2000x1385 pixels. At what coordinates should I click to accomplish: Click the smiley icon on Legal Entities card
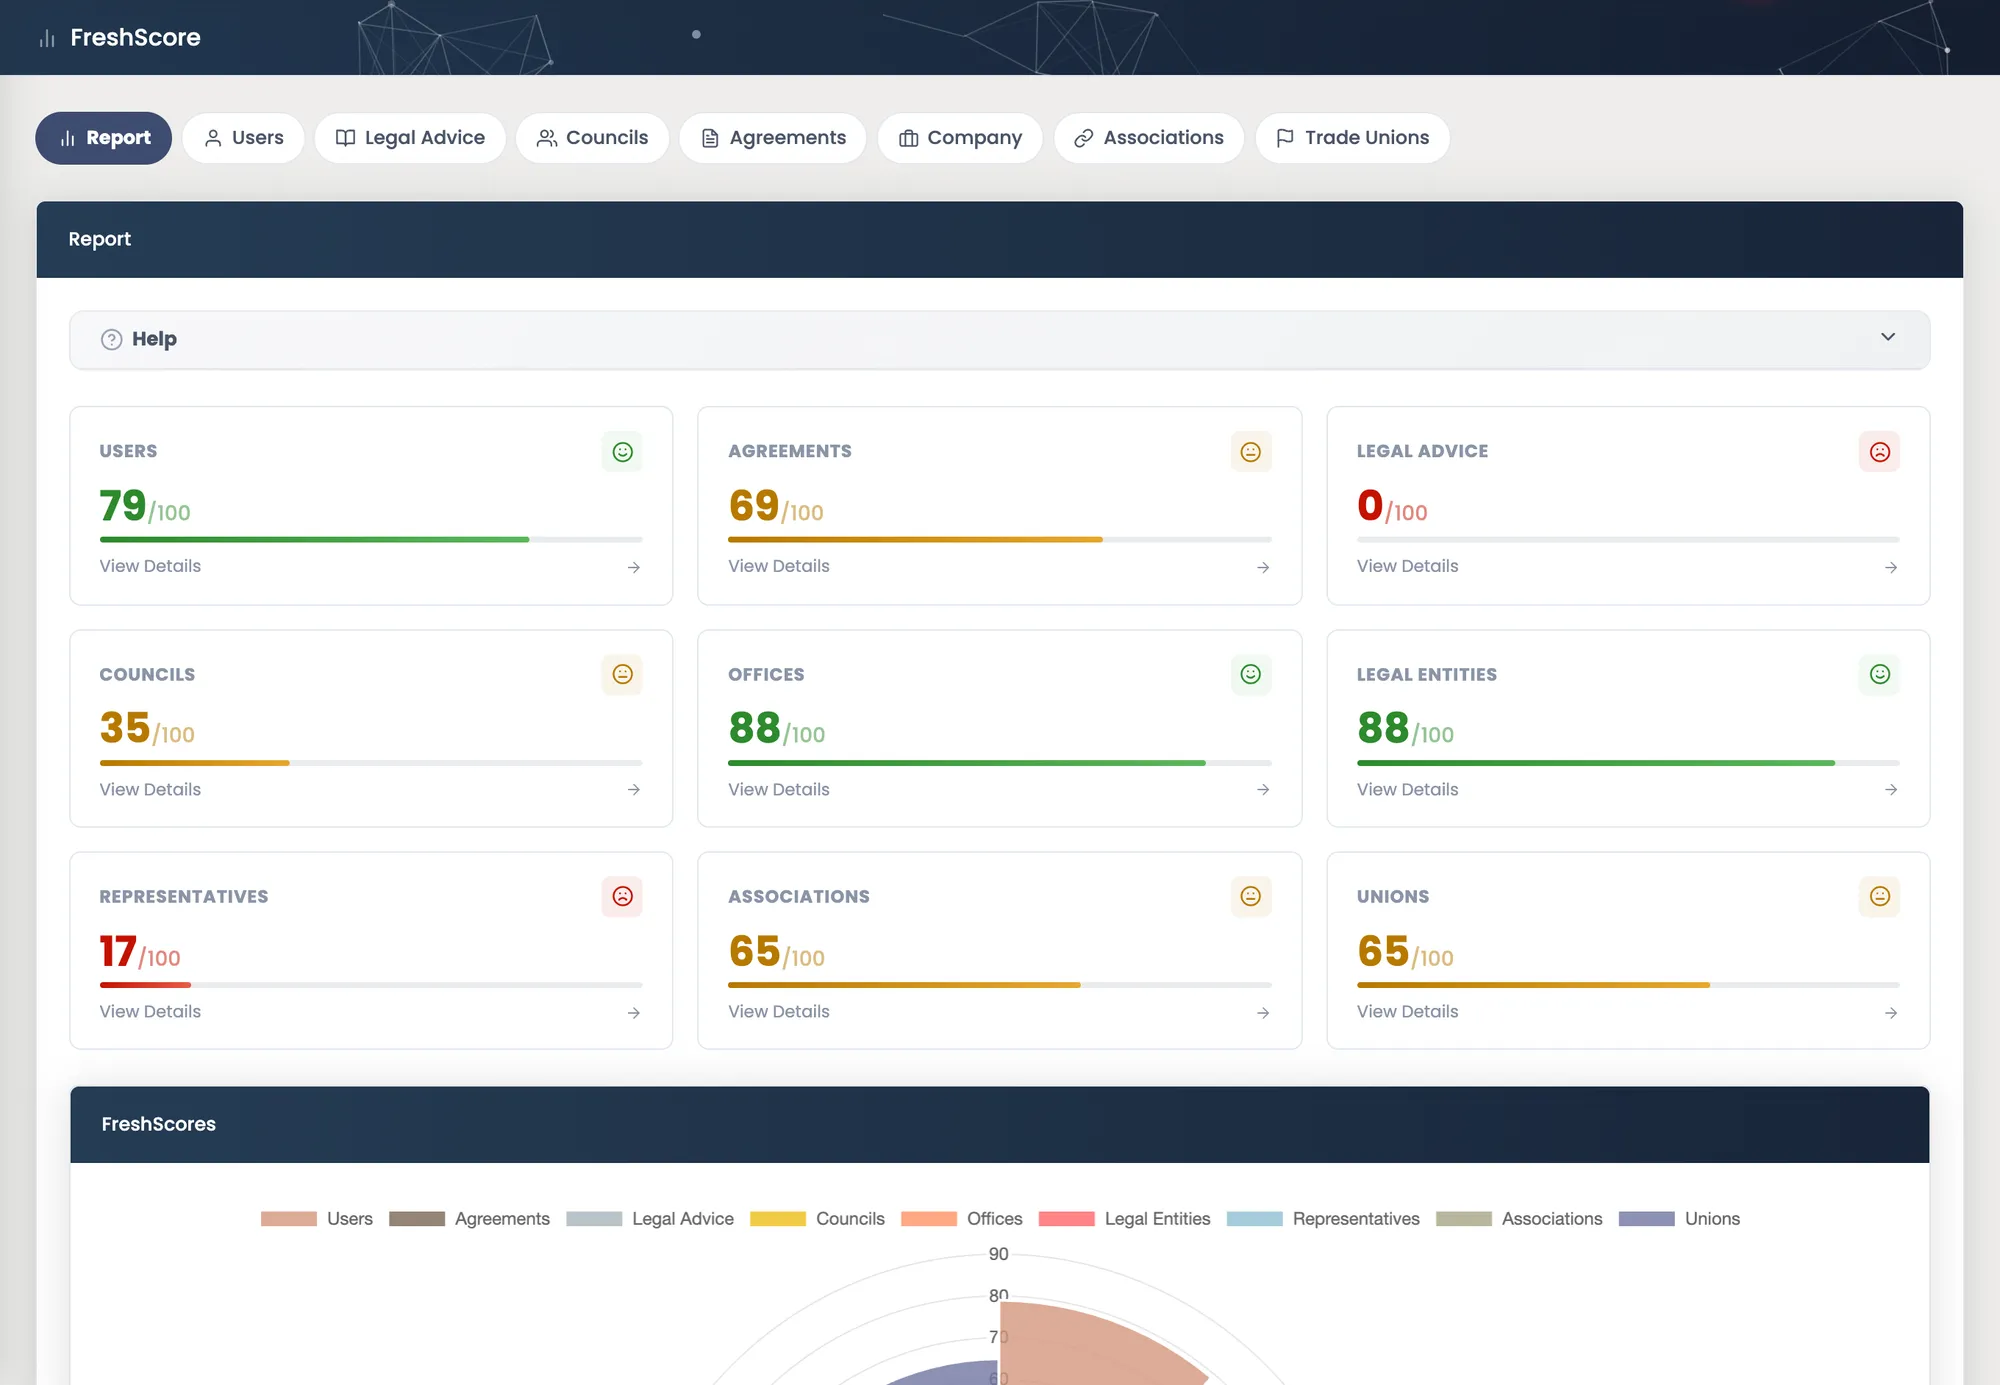click(1879, 674)
